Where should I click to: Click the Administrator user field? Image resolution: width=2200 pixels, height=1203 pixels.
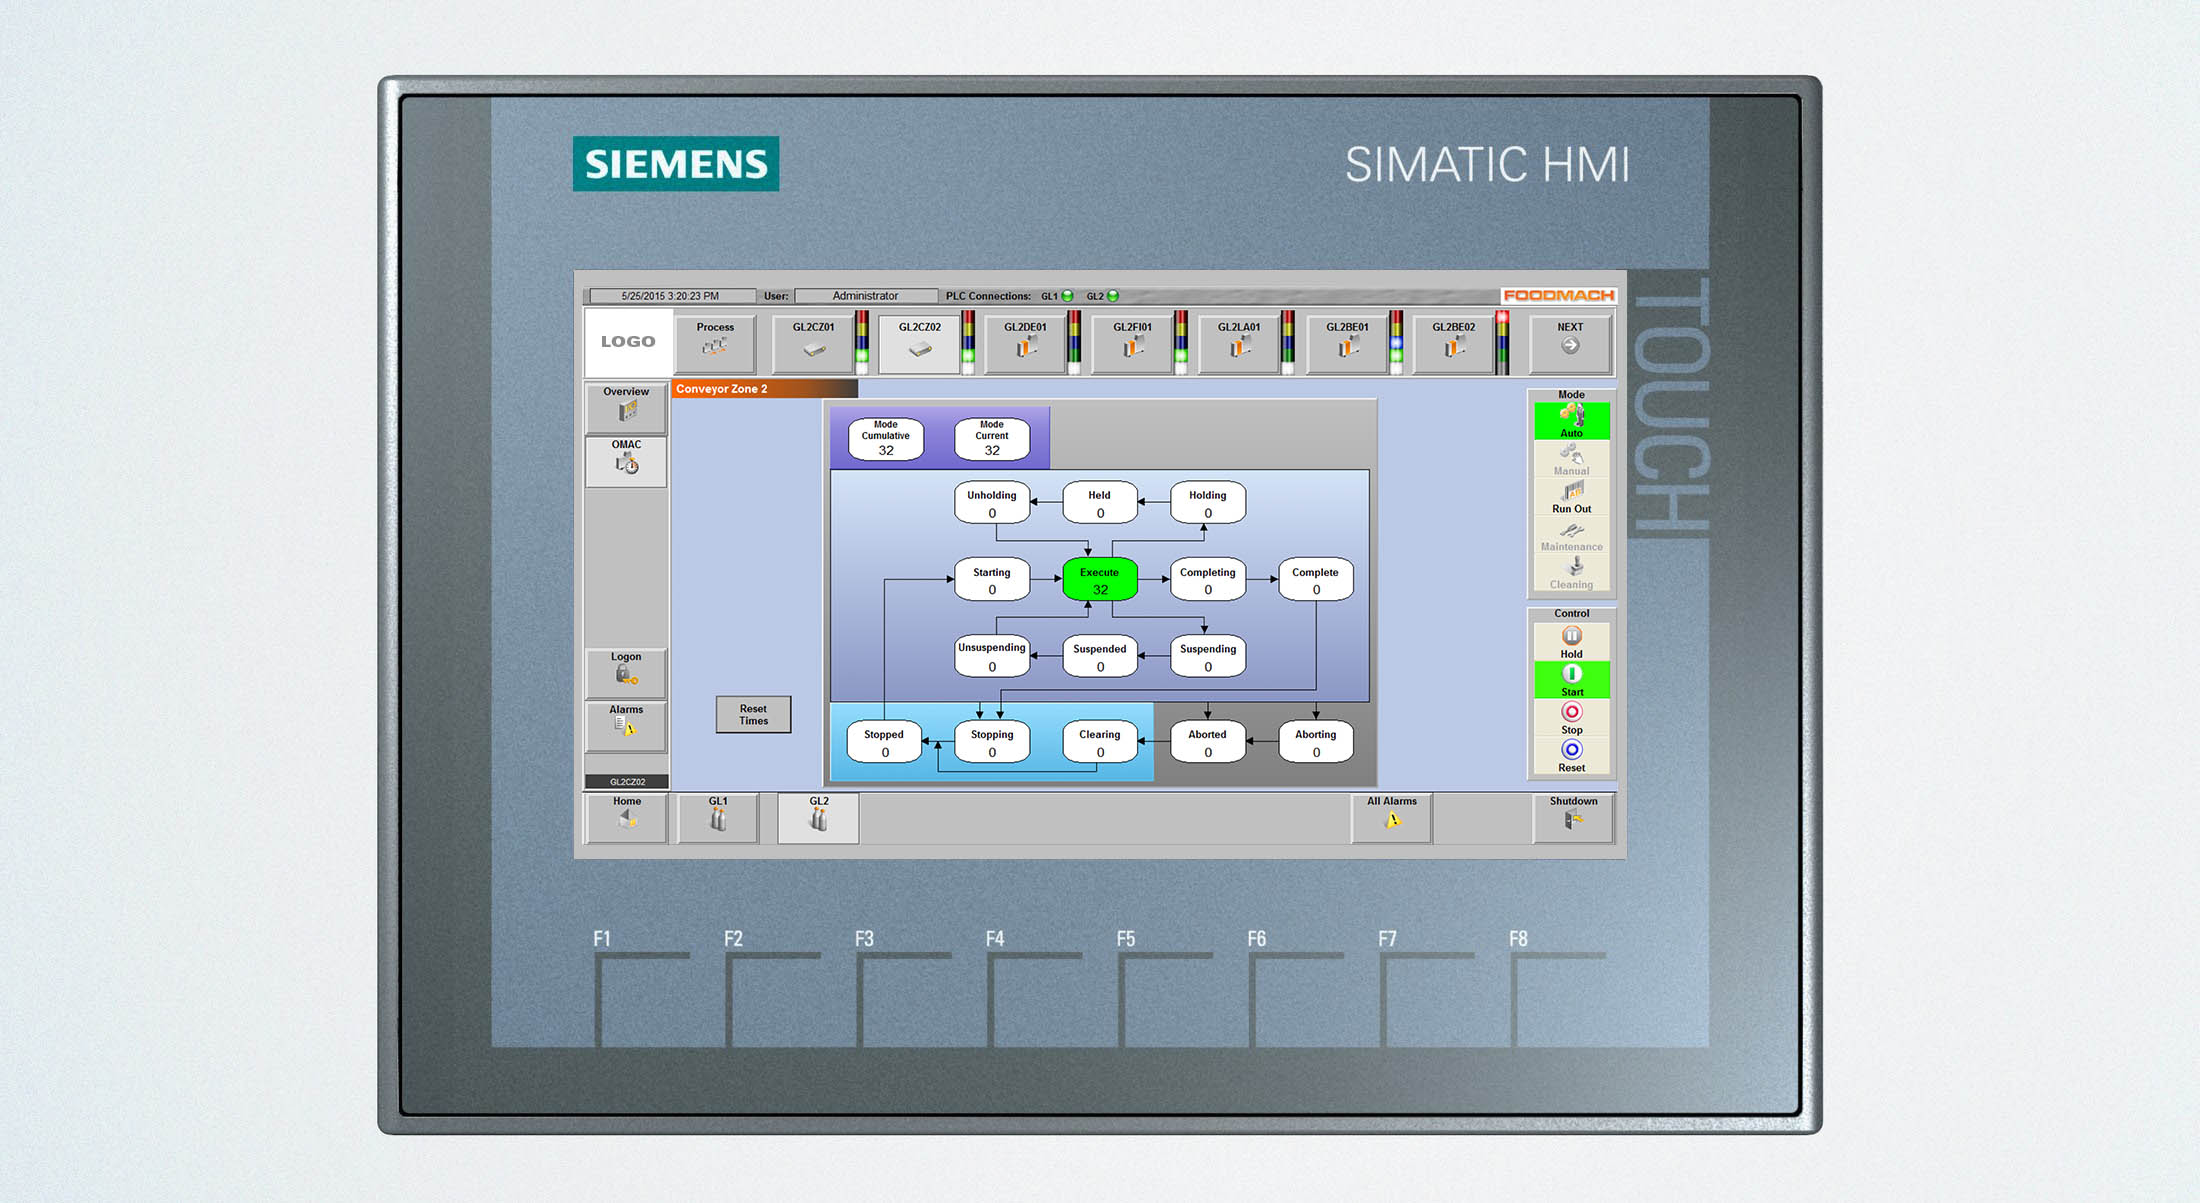point(865,296)
